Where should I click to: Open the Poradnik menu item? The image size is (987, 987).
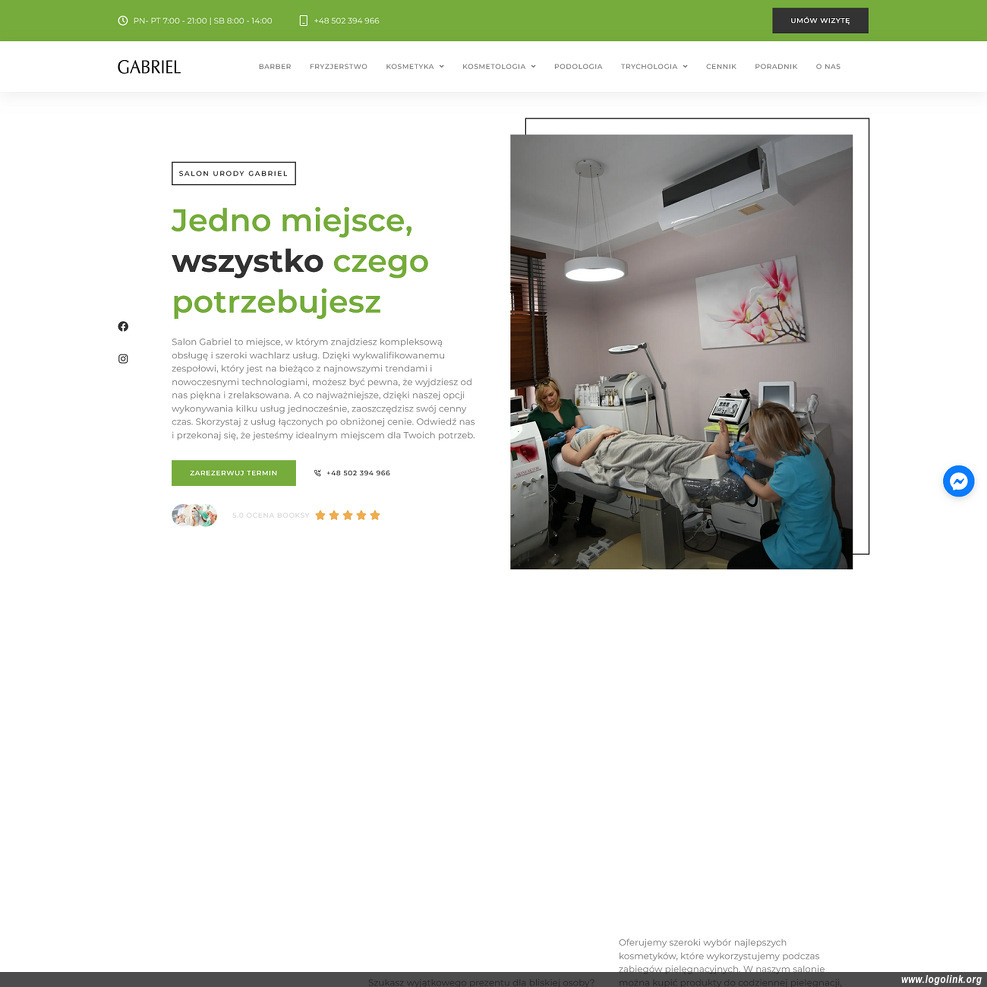[x=776, y=67]
